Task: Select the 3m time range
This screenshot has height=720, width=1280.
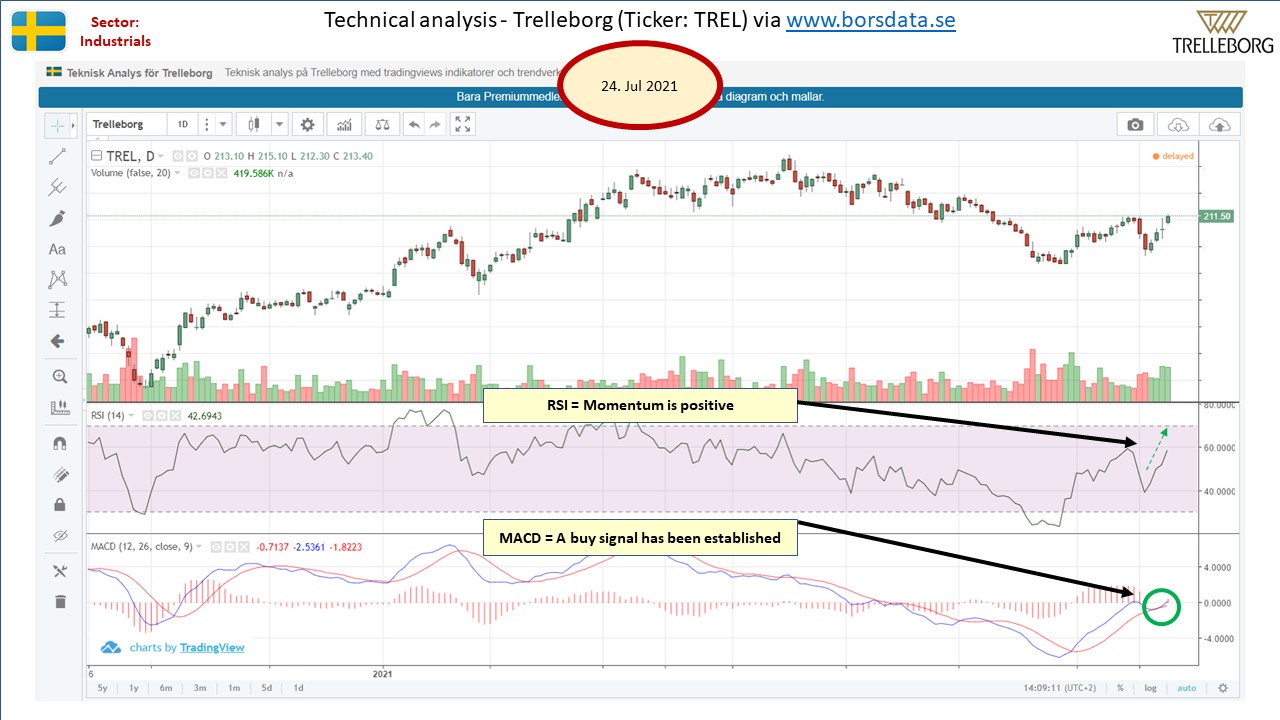Action: [x=200, y=688]
